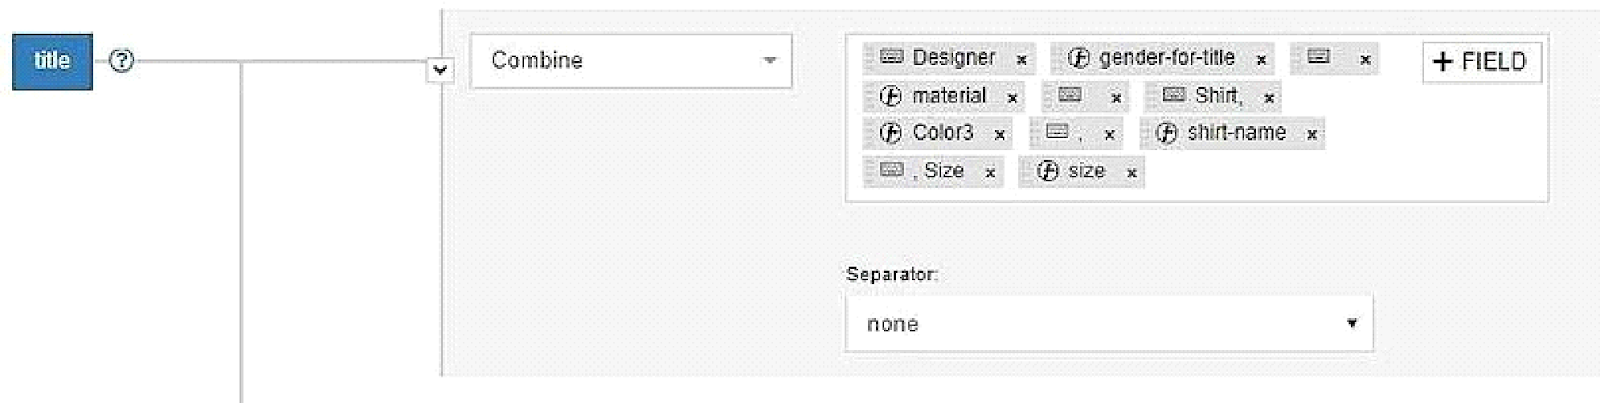Click the keyboard icon on Shirt, chip
Screen dimensions: 1600x403
click(x=1174, y=95)
